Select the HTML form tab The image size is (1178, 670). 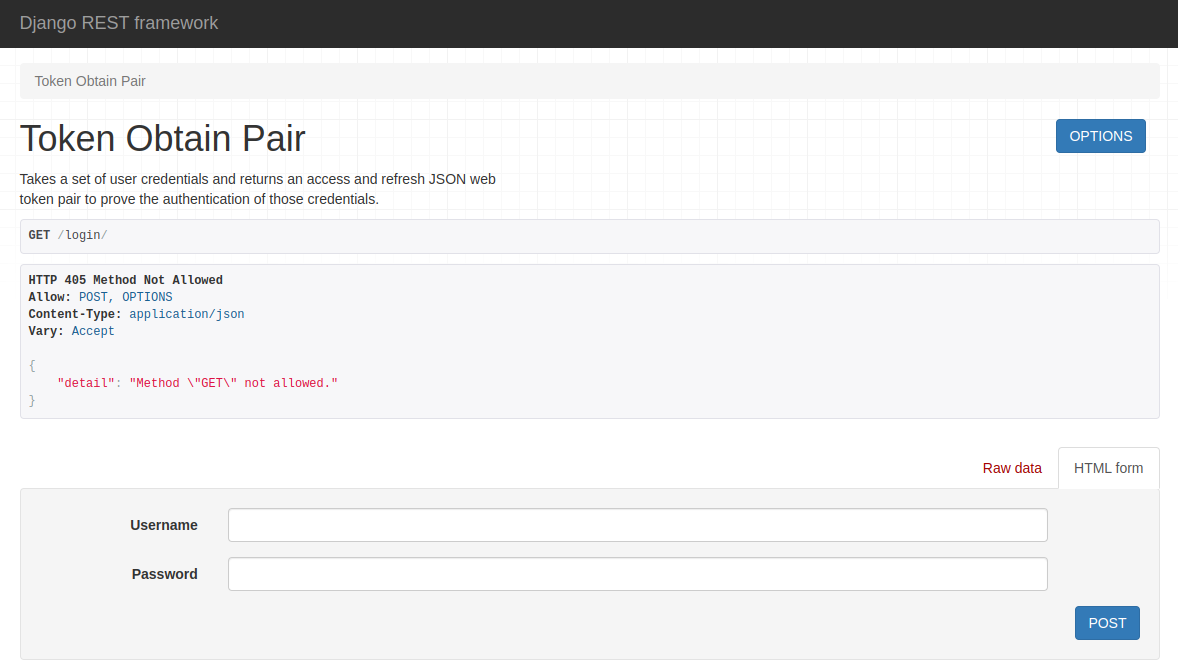(1108, 468)
